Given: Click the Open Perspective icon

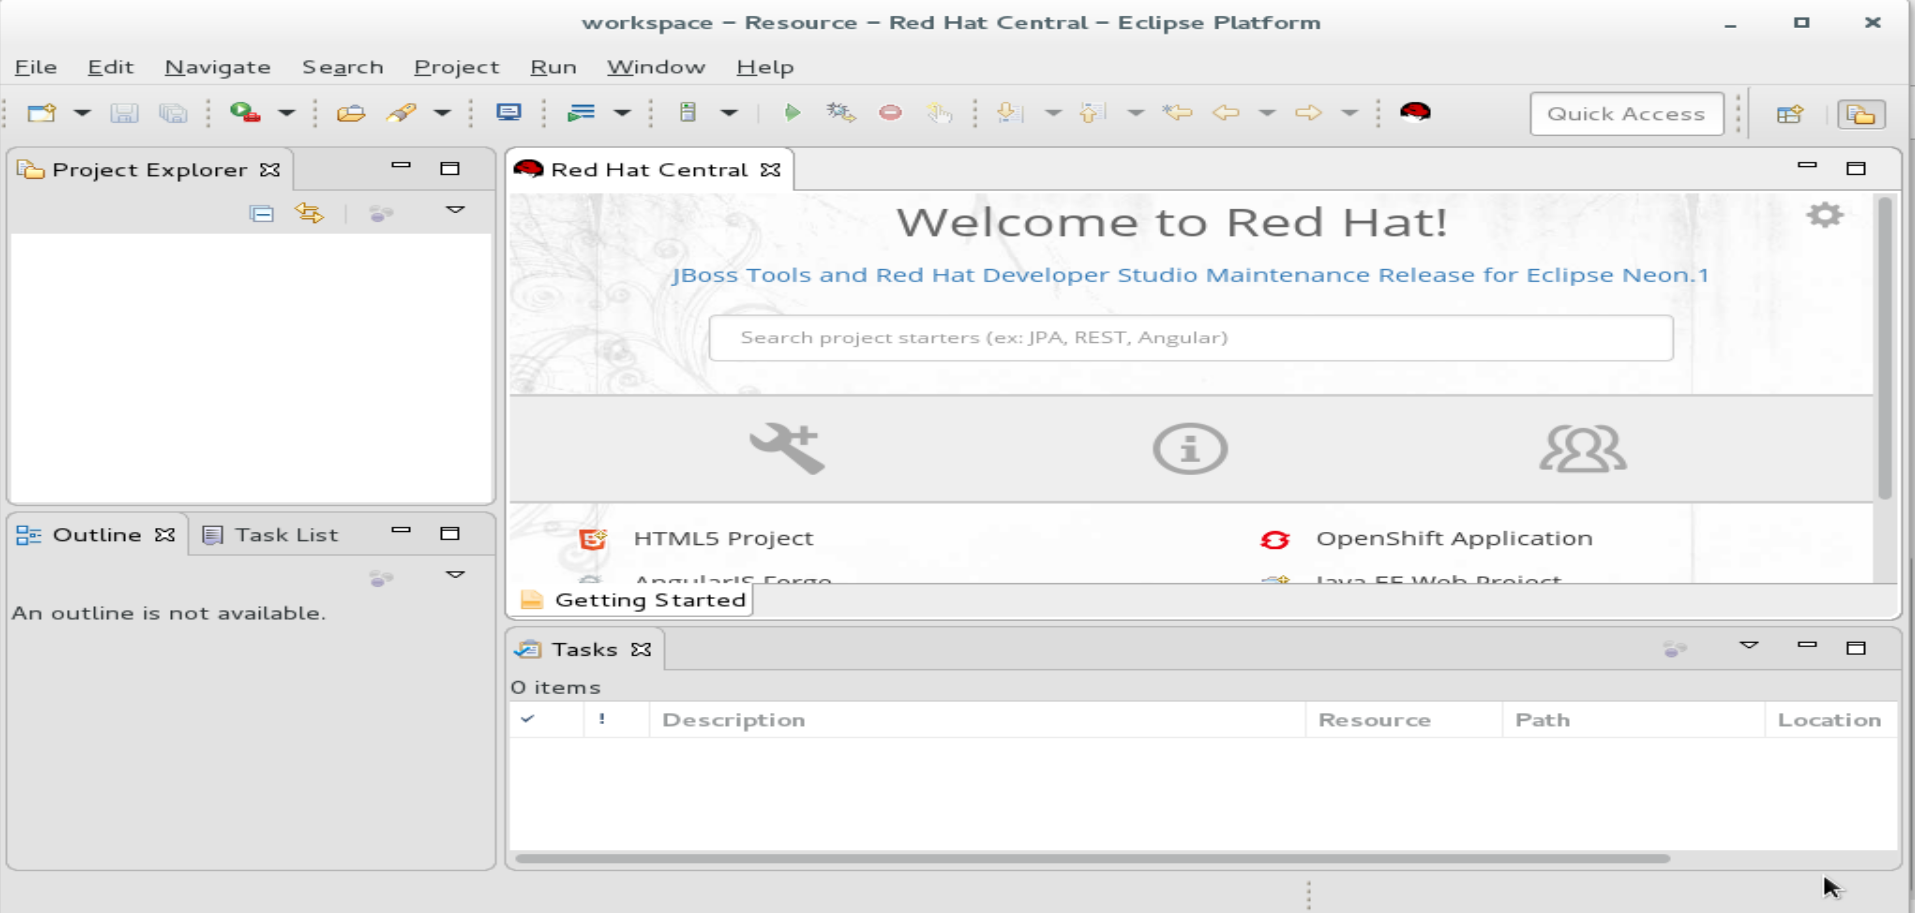Looking at the screenshot, I should [1790, 114].
